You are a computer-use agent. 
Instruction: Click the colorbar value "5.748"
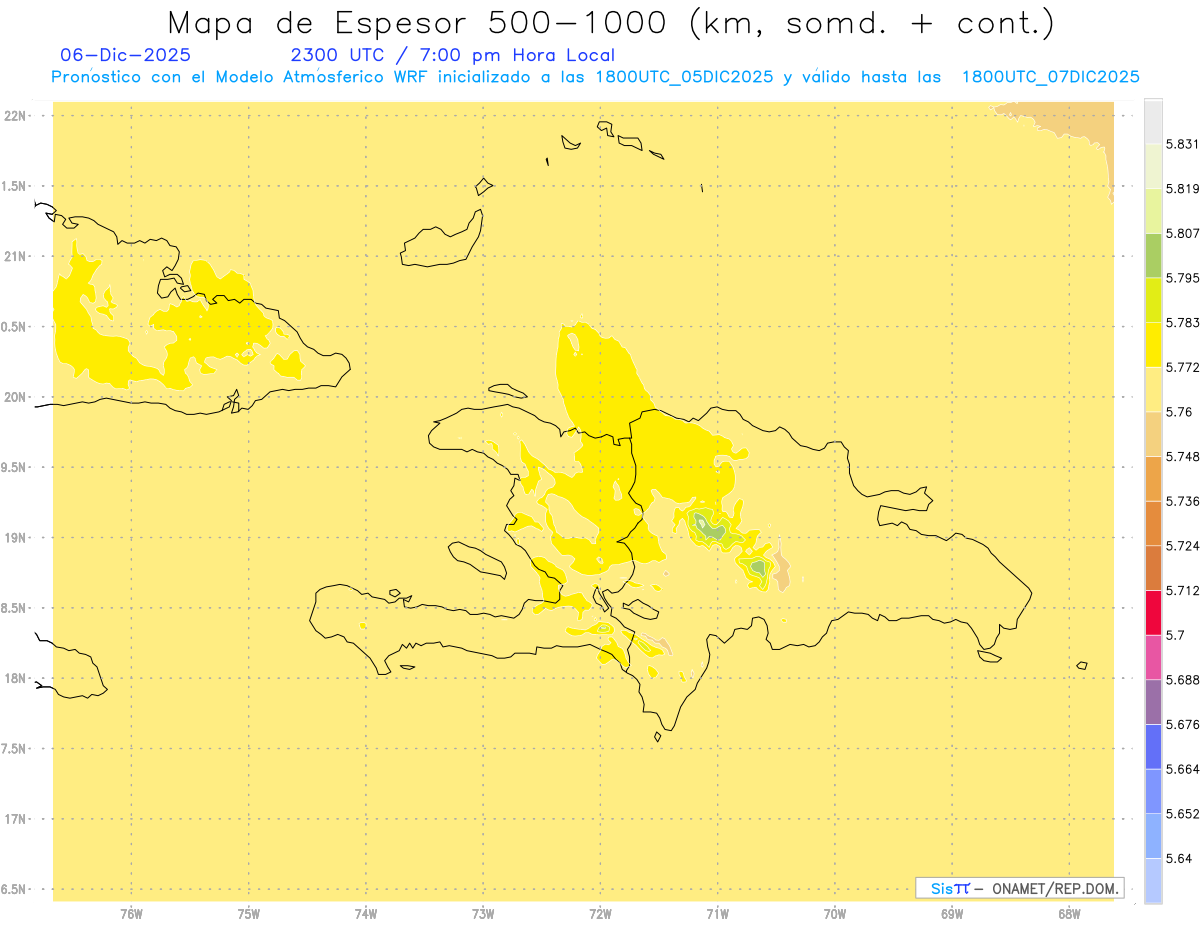coord(1182,457)
